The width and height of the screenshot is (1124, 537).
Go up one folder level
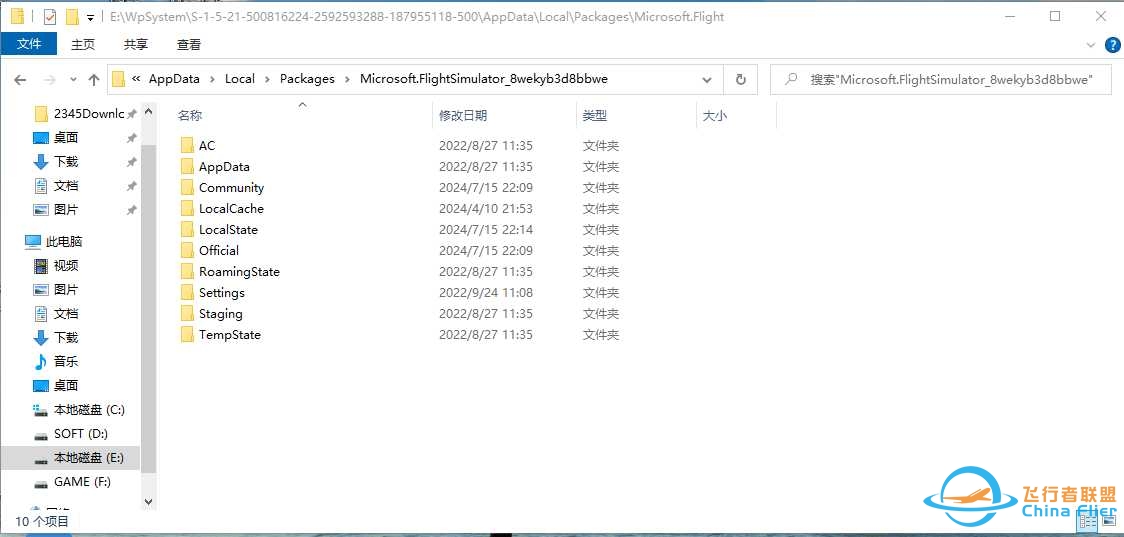(94, 80)
